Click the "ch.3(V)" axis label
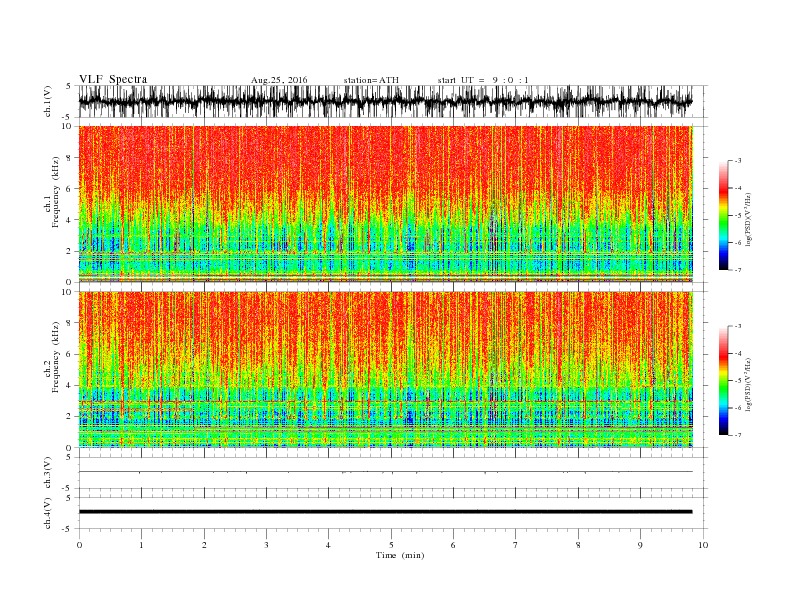The image size is (792, 612). click(48, 473)
